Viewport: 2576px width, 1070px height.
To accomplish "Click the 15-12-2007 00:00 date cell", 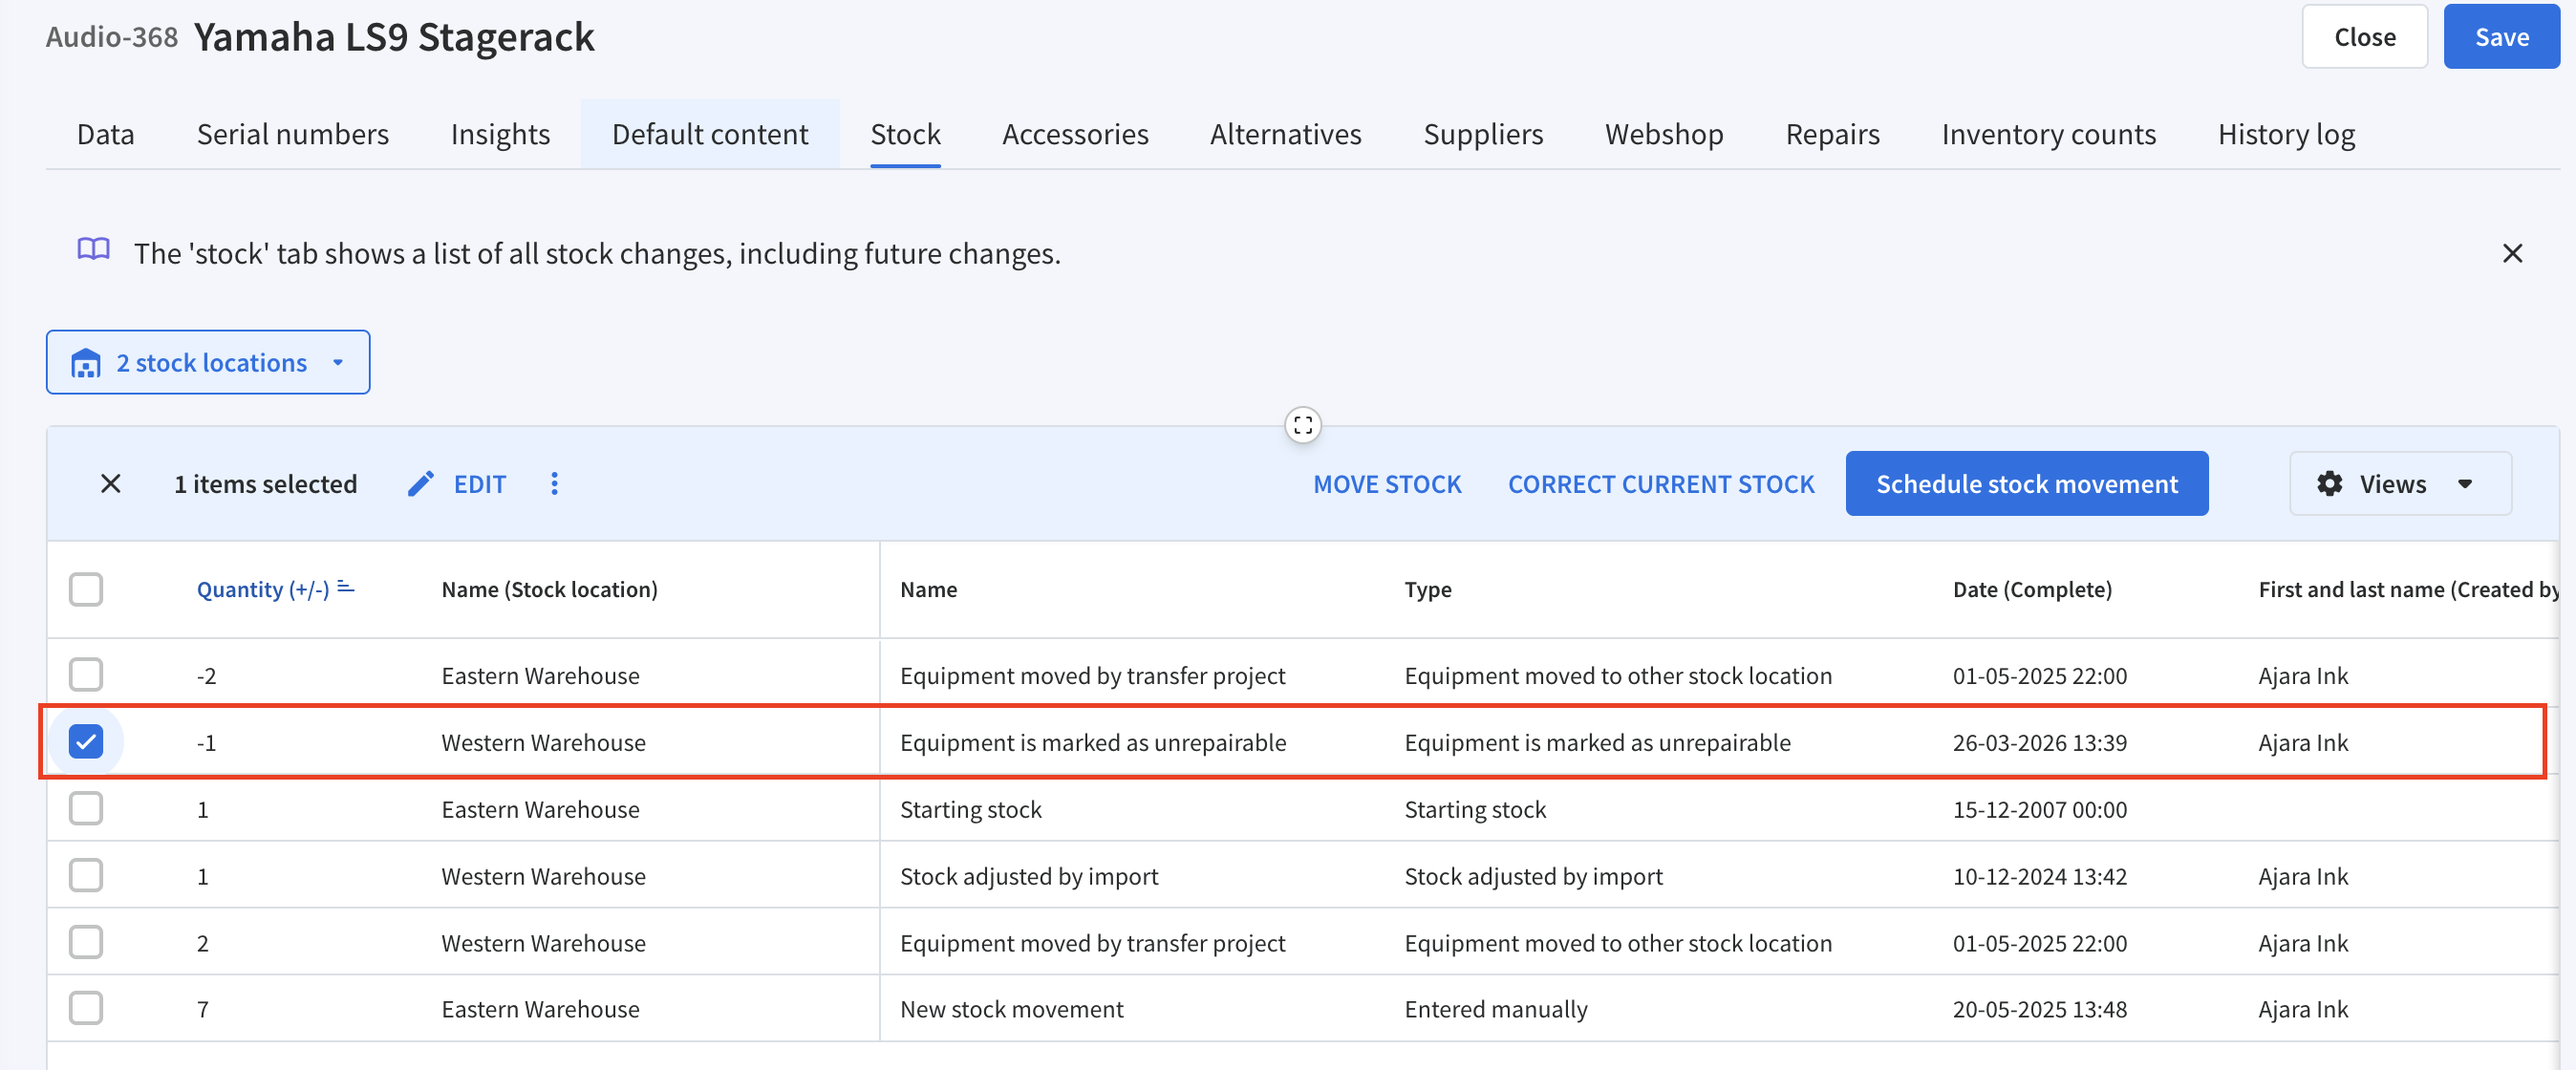I will pyautogui.click(x=2040, y=809).
